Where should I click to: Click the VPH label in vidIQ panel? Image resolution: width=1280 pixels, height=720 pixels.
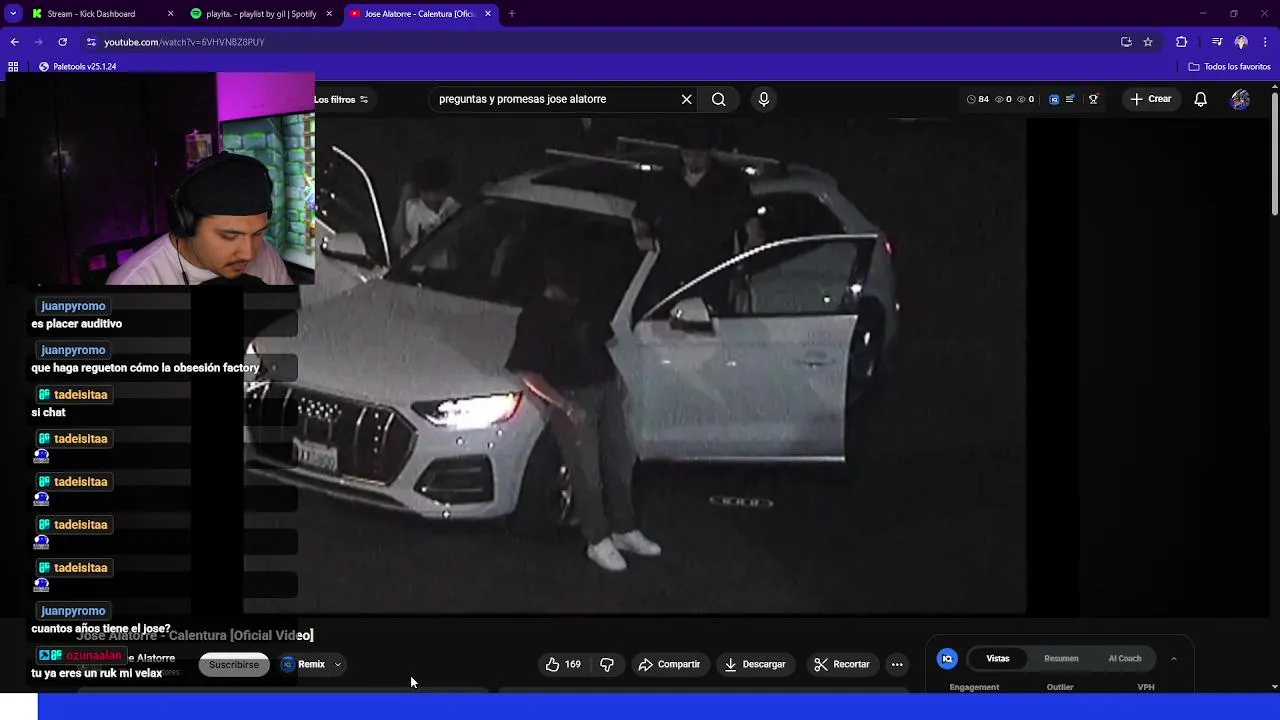(x=1146, y=687)
